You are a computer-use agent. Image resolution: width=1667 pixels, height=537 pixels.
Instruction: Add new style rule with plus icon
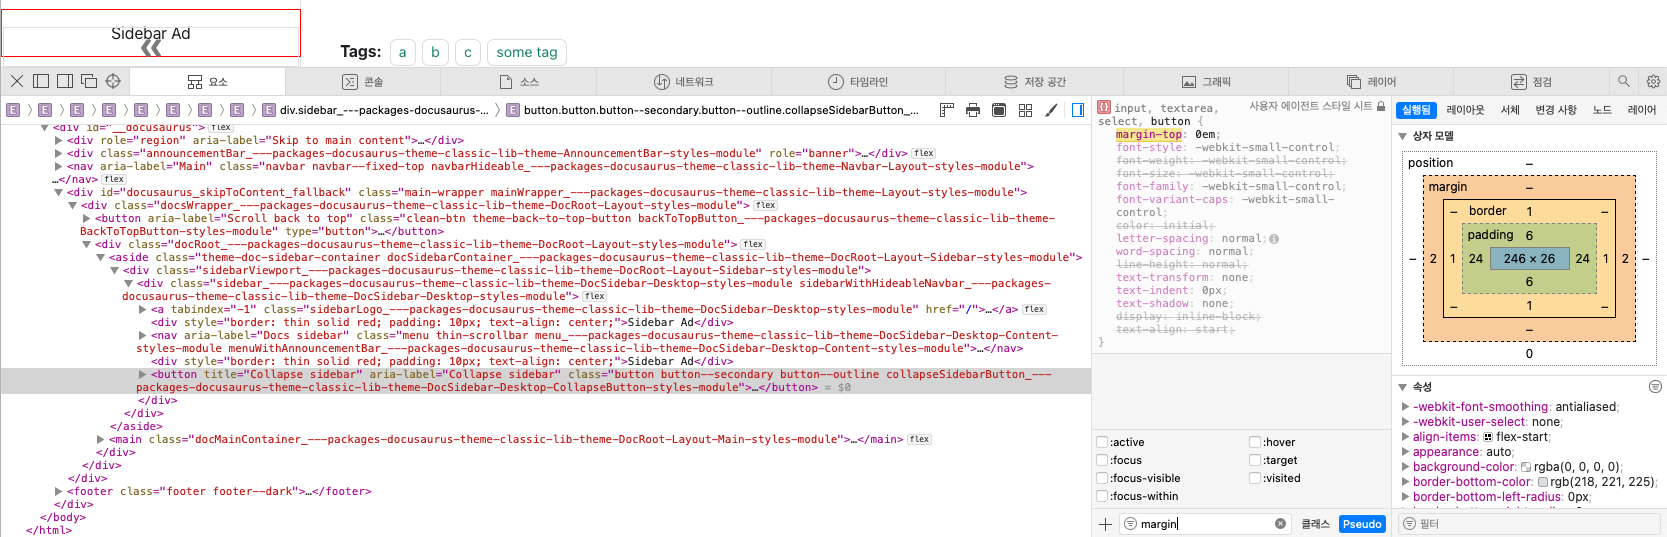click(x=1105, y=524)
